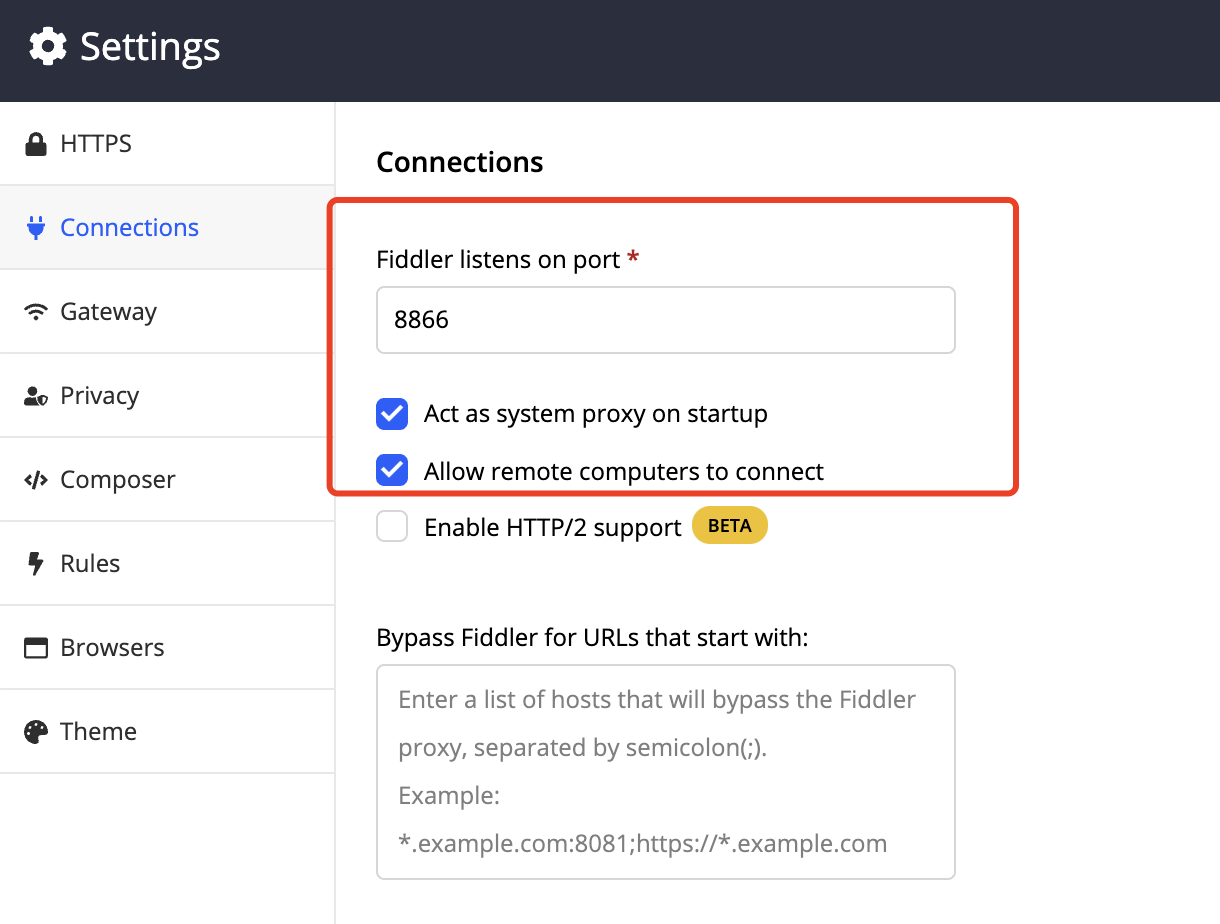Click the Fiddler listens on port field

(x=665, y=321)
